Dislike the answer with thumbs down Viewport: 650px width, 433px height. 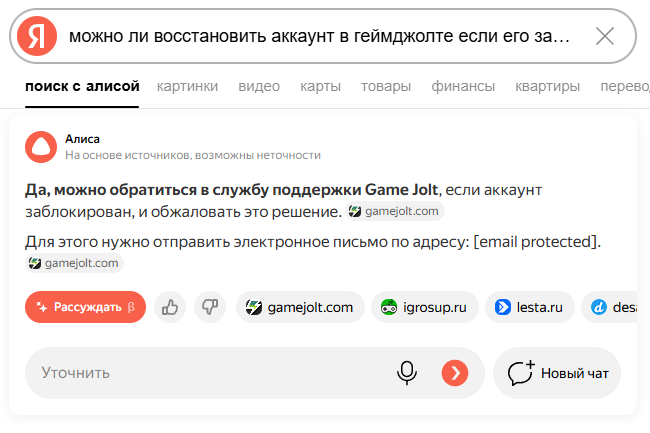[x=210, y=307]
